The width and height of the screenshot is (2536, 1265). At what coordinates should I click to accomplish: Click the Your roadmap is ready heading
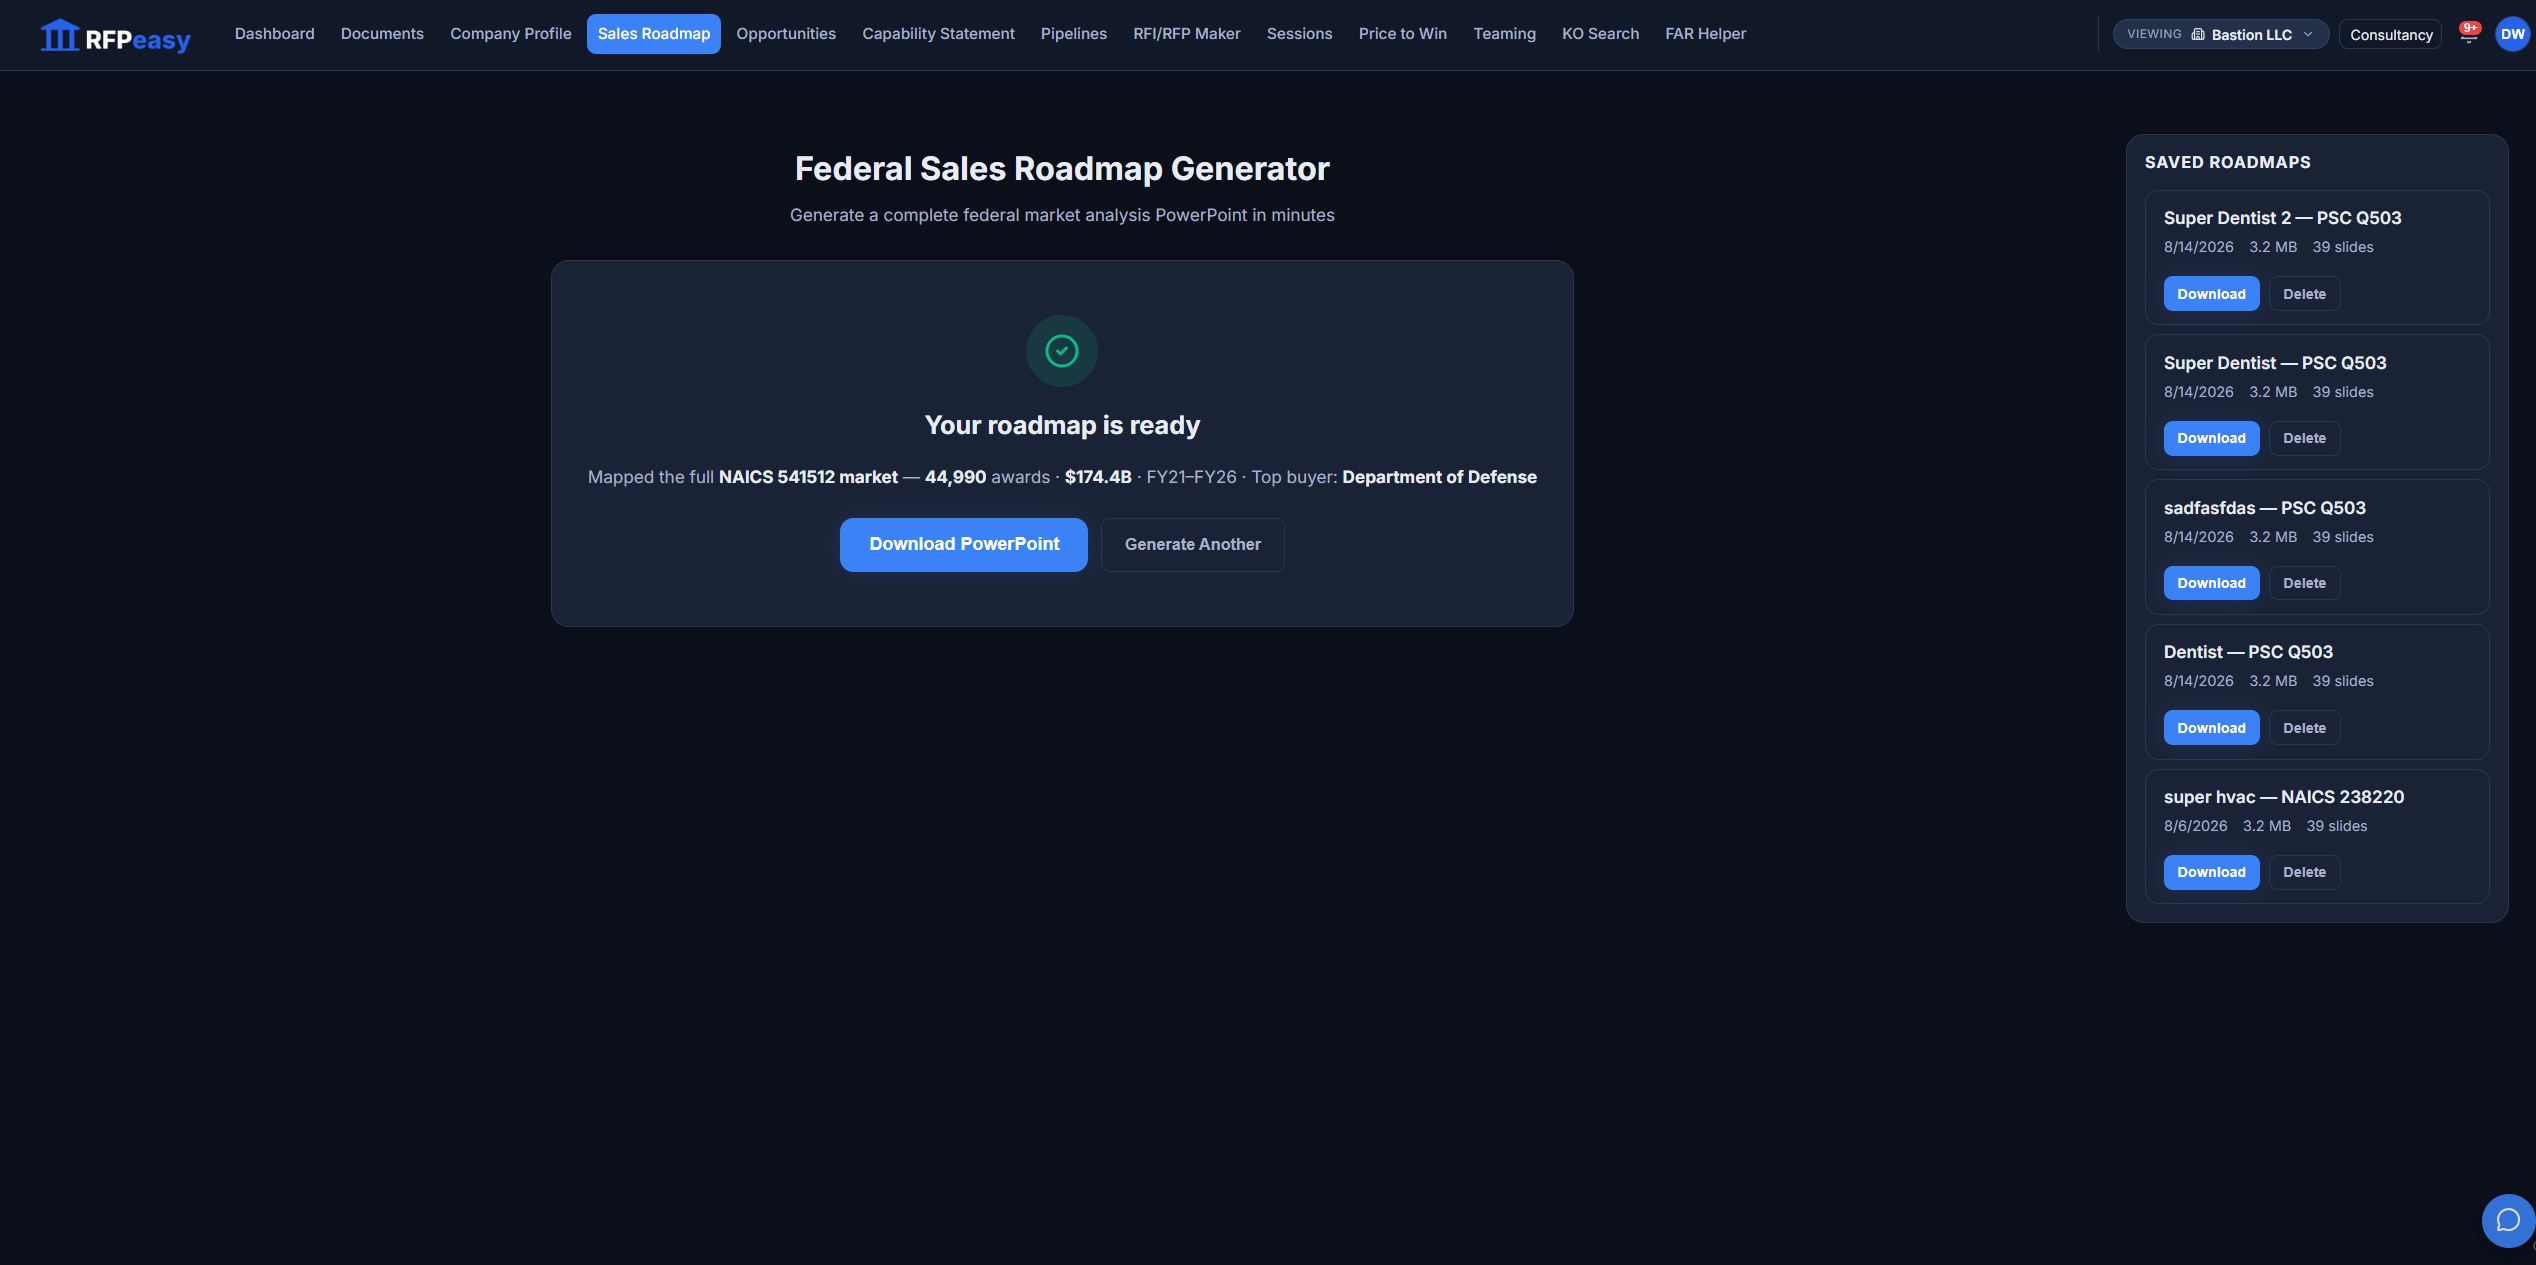coord(1061,425)
